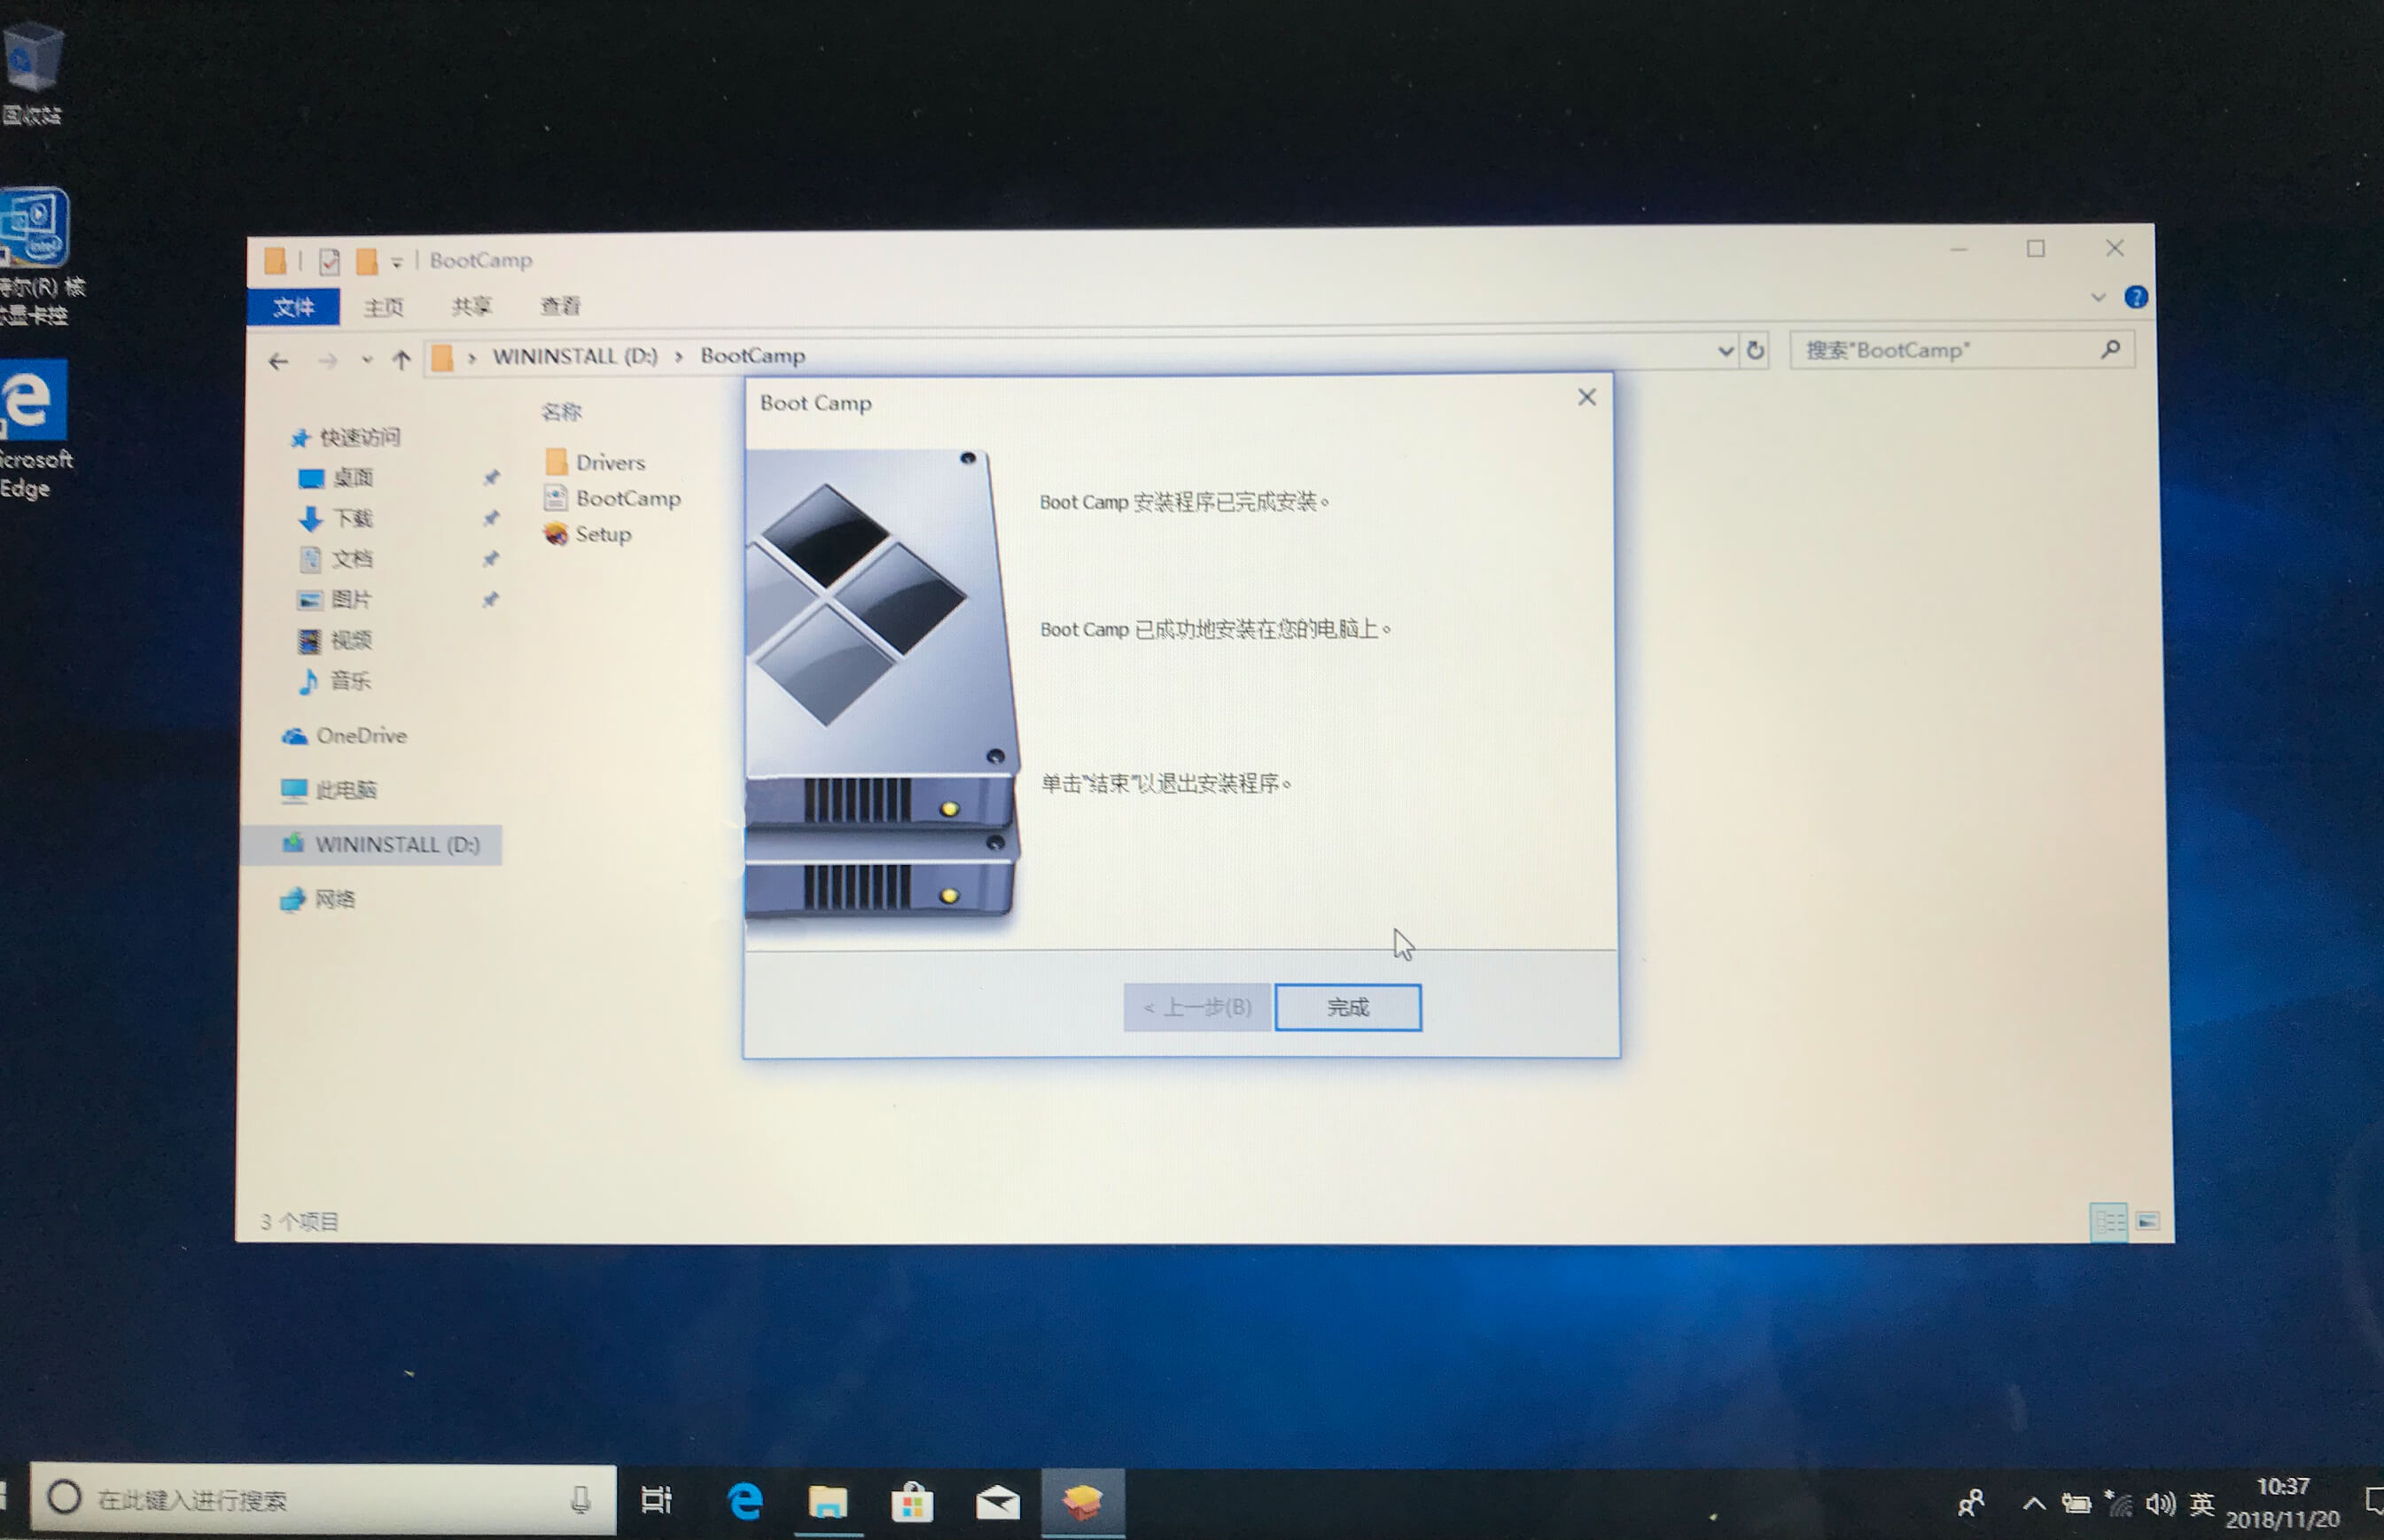2384x1540 pixels.
Task: Switch to large icons view in status bar
Action: (x=2148, y=1221)
